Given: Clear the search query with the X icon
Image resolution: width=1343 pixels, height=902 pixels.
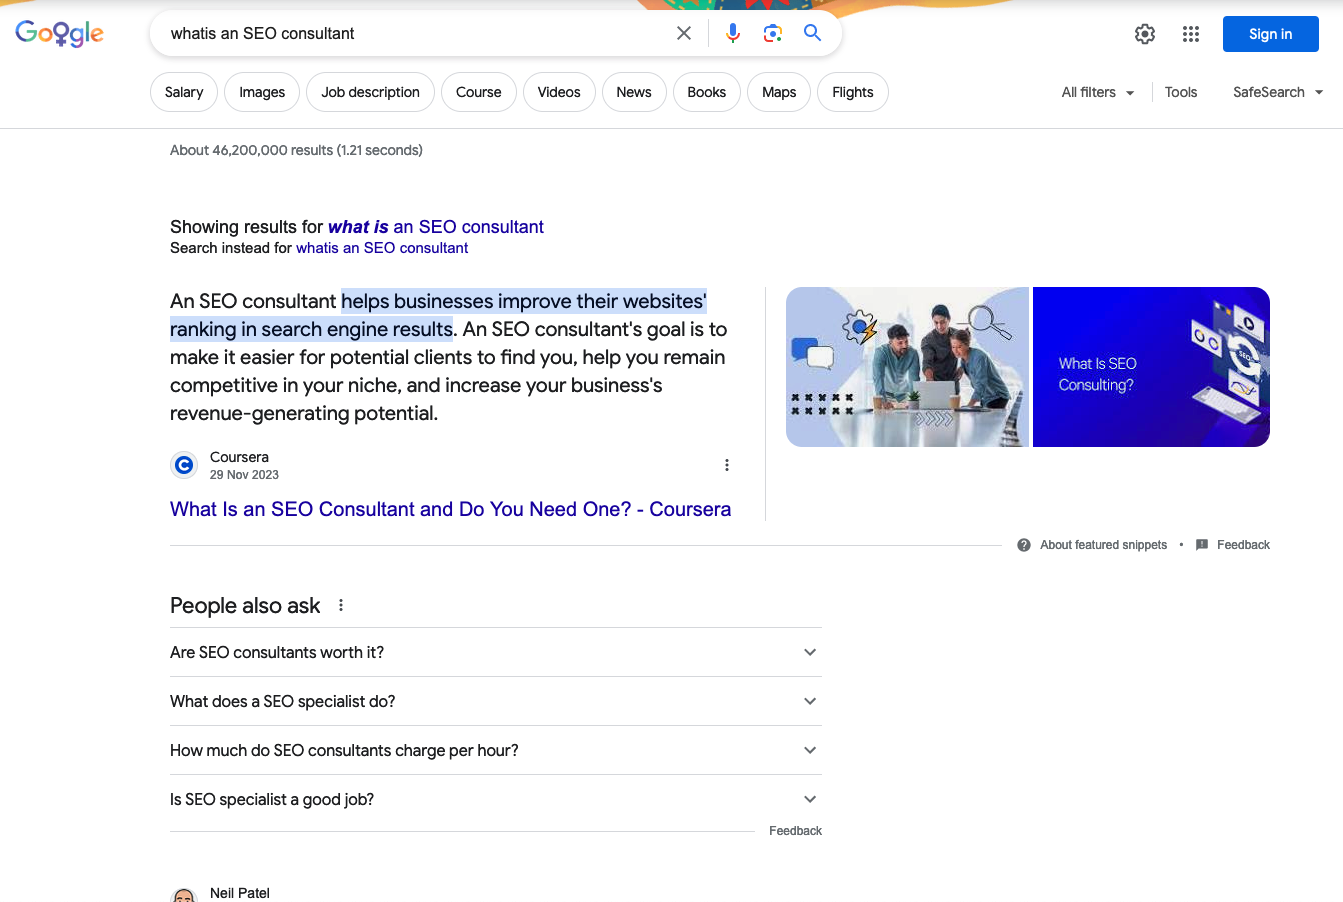Looking at the screenshot, I should coord(683,32).
